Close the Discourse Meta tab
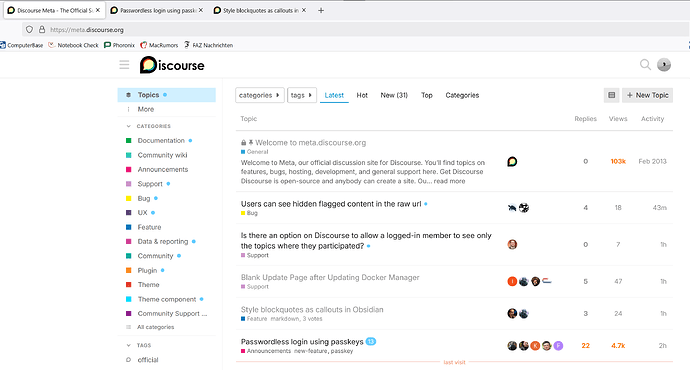Viewport: 690px width, 370px height. point(98,10)
